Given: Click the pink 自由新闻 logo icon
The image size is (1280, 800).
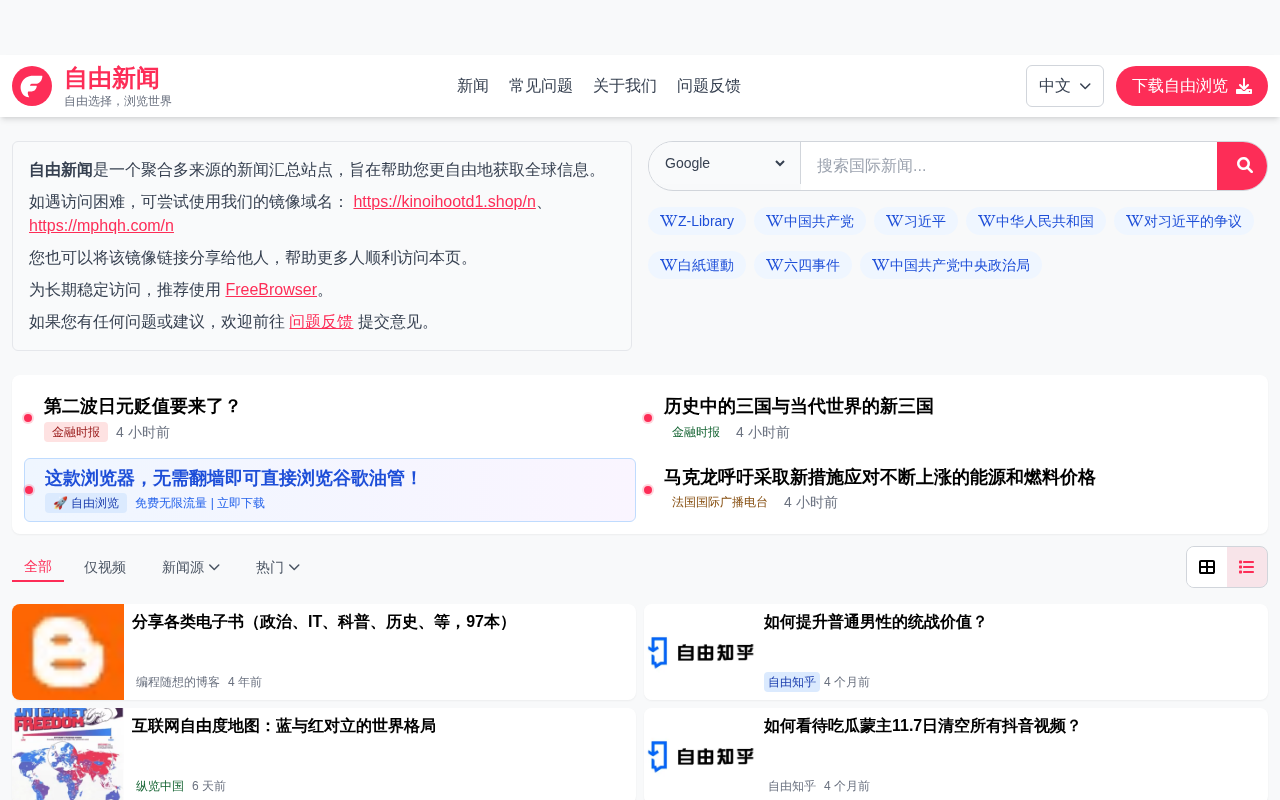Looking at the screenshot, I should pyautogui.click(x=32, y=86).
